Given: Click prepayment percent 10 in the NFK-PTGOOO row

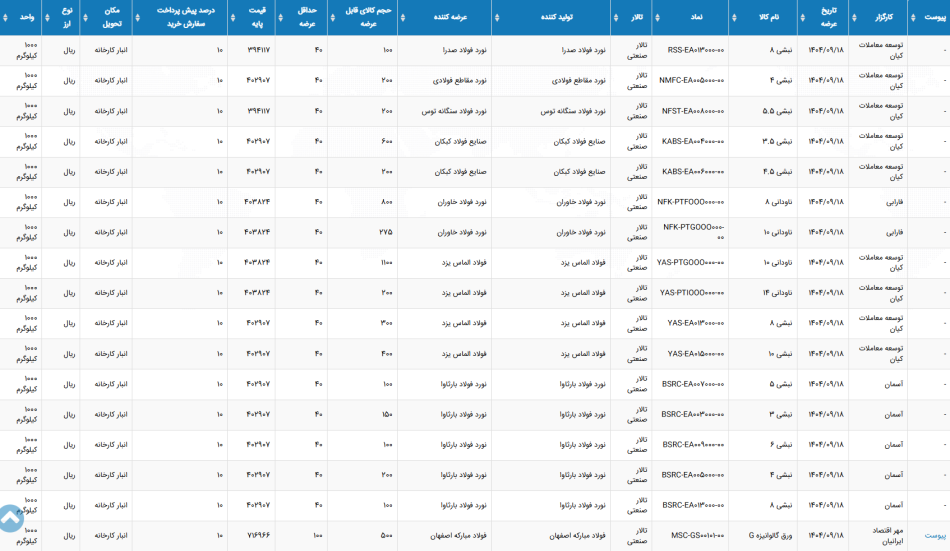Looking at the screenshot, I should pyautogui.click(x=219, y=232).
